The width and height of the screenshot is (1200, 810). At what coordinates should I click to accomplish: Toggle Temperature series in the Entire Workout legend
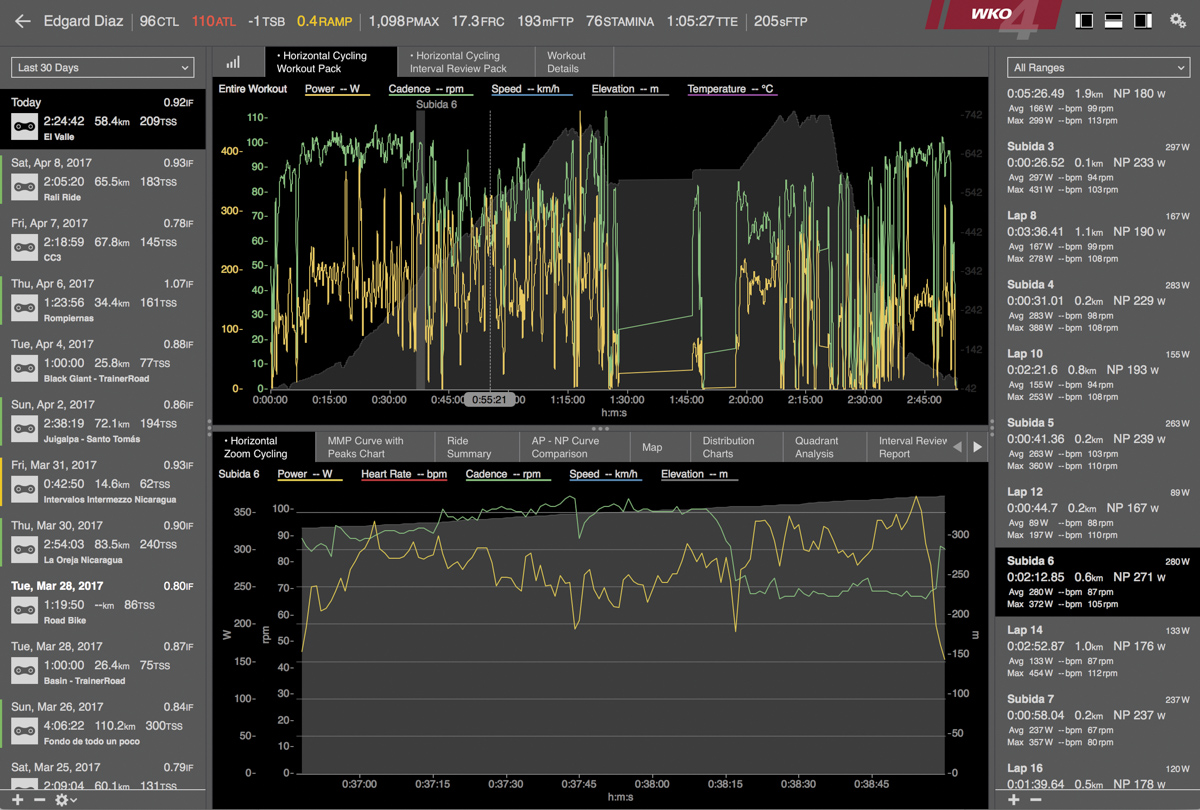coord(731,90)
